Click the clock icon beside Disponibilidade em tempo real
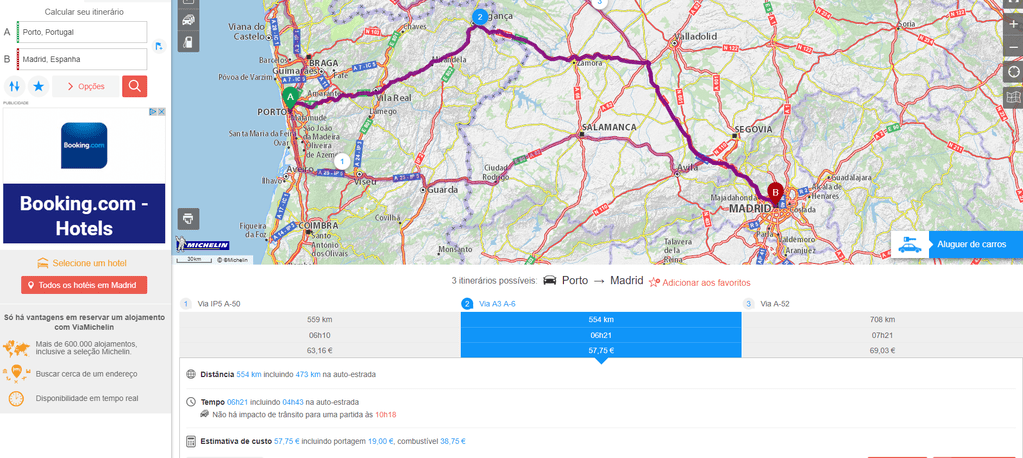Viewport: 1023px width, 458px height. 16,398
